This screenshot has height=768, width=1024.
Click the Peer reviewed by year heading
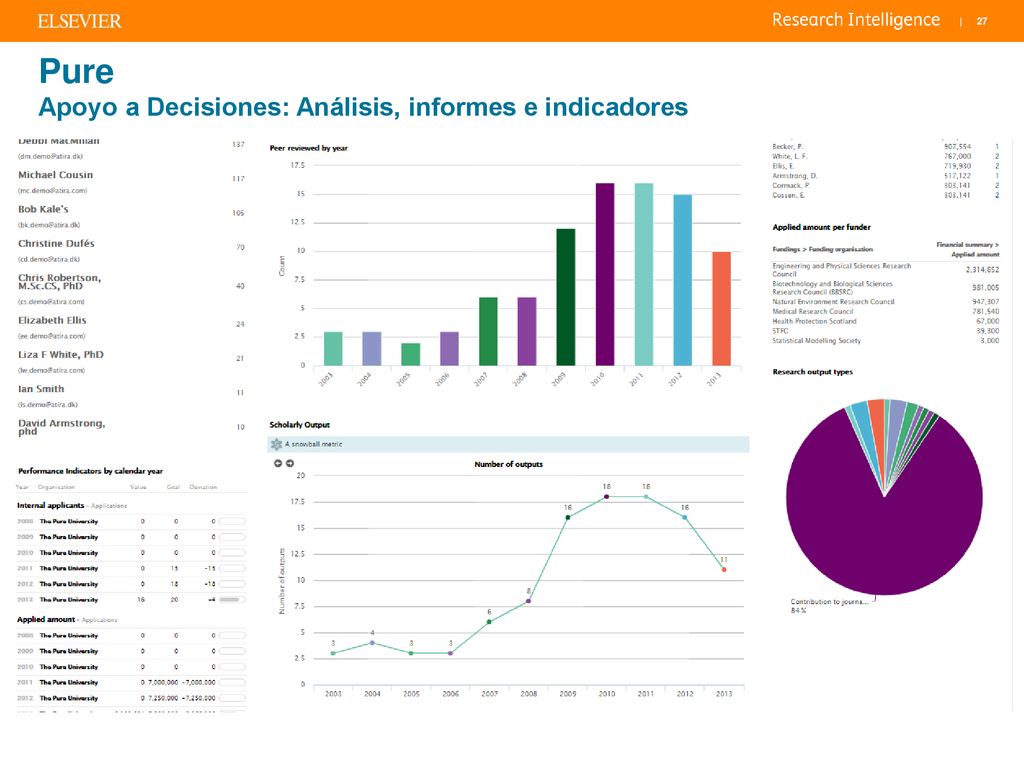click(x=309, y=148)
